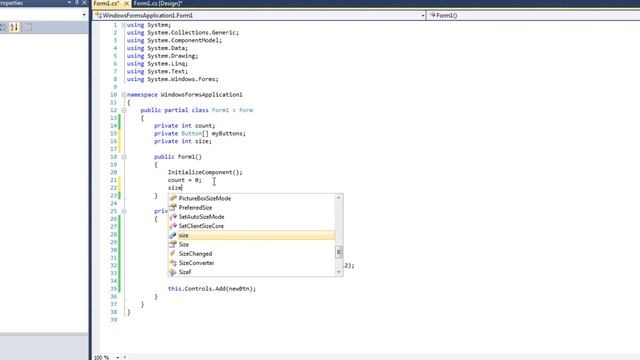The image size is (640, 360).
Task: Click the property icon beside Size
Action: [173, 244]
